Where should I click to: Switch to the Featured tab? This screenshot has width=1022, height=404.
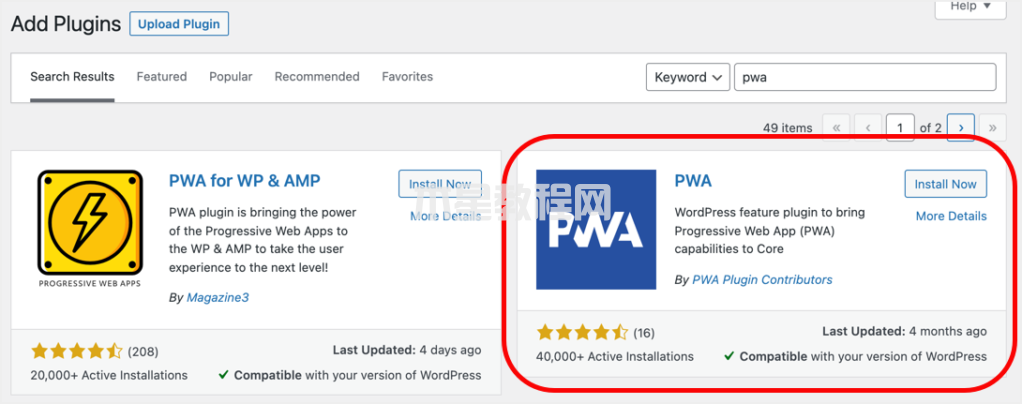pyautogui.click(x=162, y=77)
